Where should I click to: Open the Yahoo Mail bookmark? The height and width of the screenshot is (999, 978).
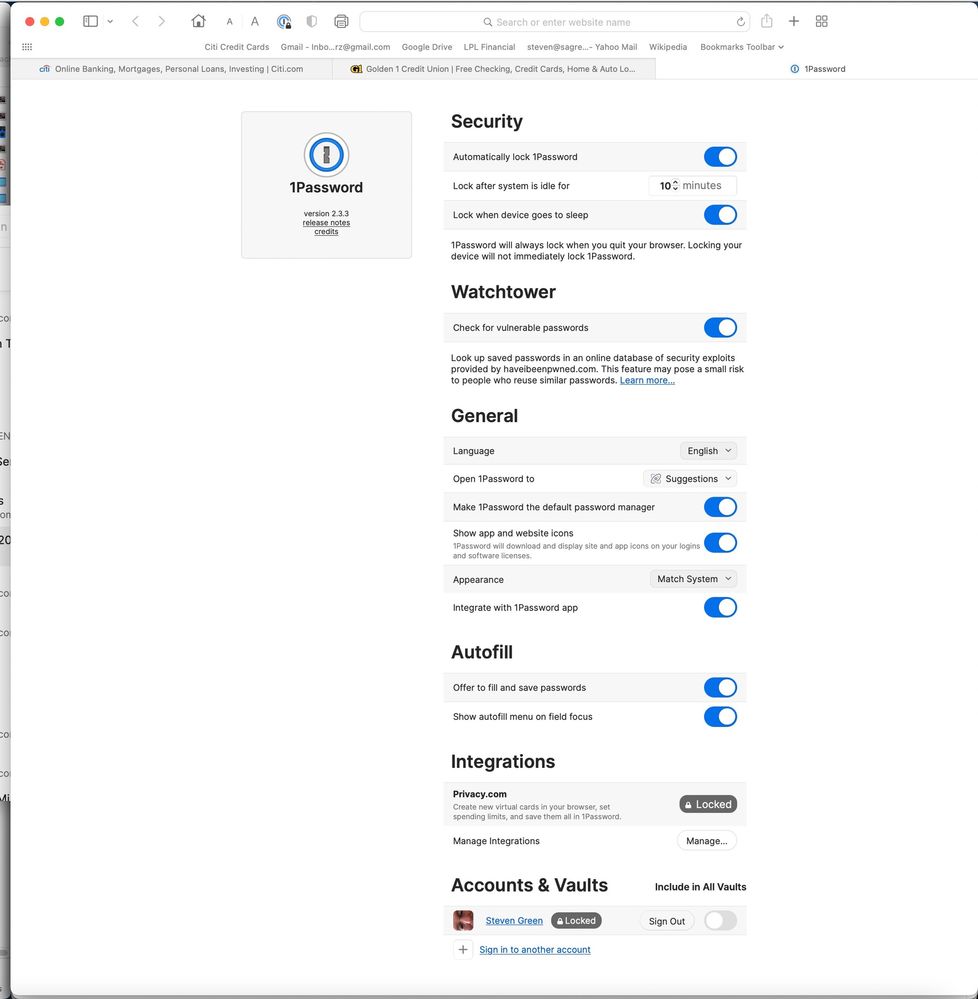(x=582, y=47)
